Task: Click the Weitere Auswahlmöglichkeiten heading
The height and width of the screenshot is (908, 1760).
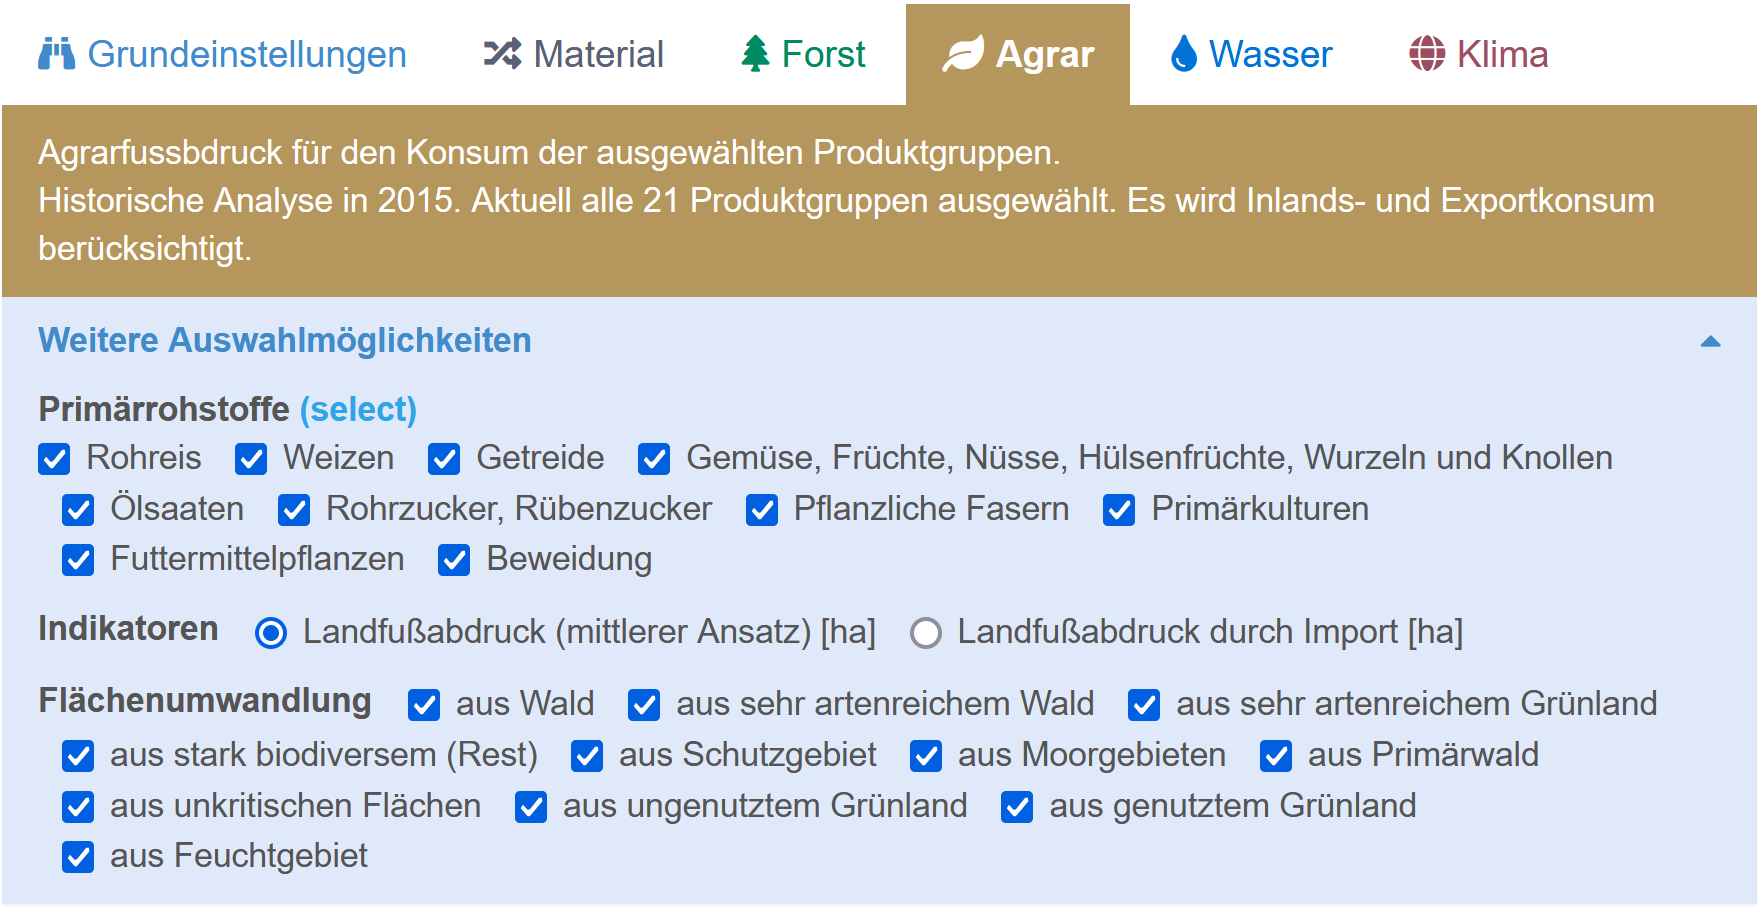Action: pos(285,340)
